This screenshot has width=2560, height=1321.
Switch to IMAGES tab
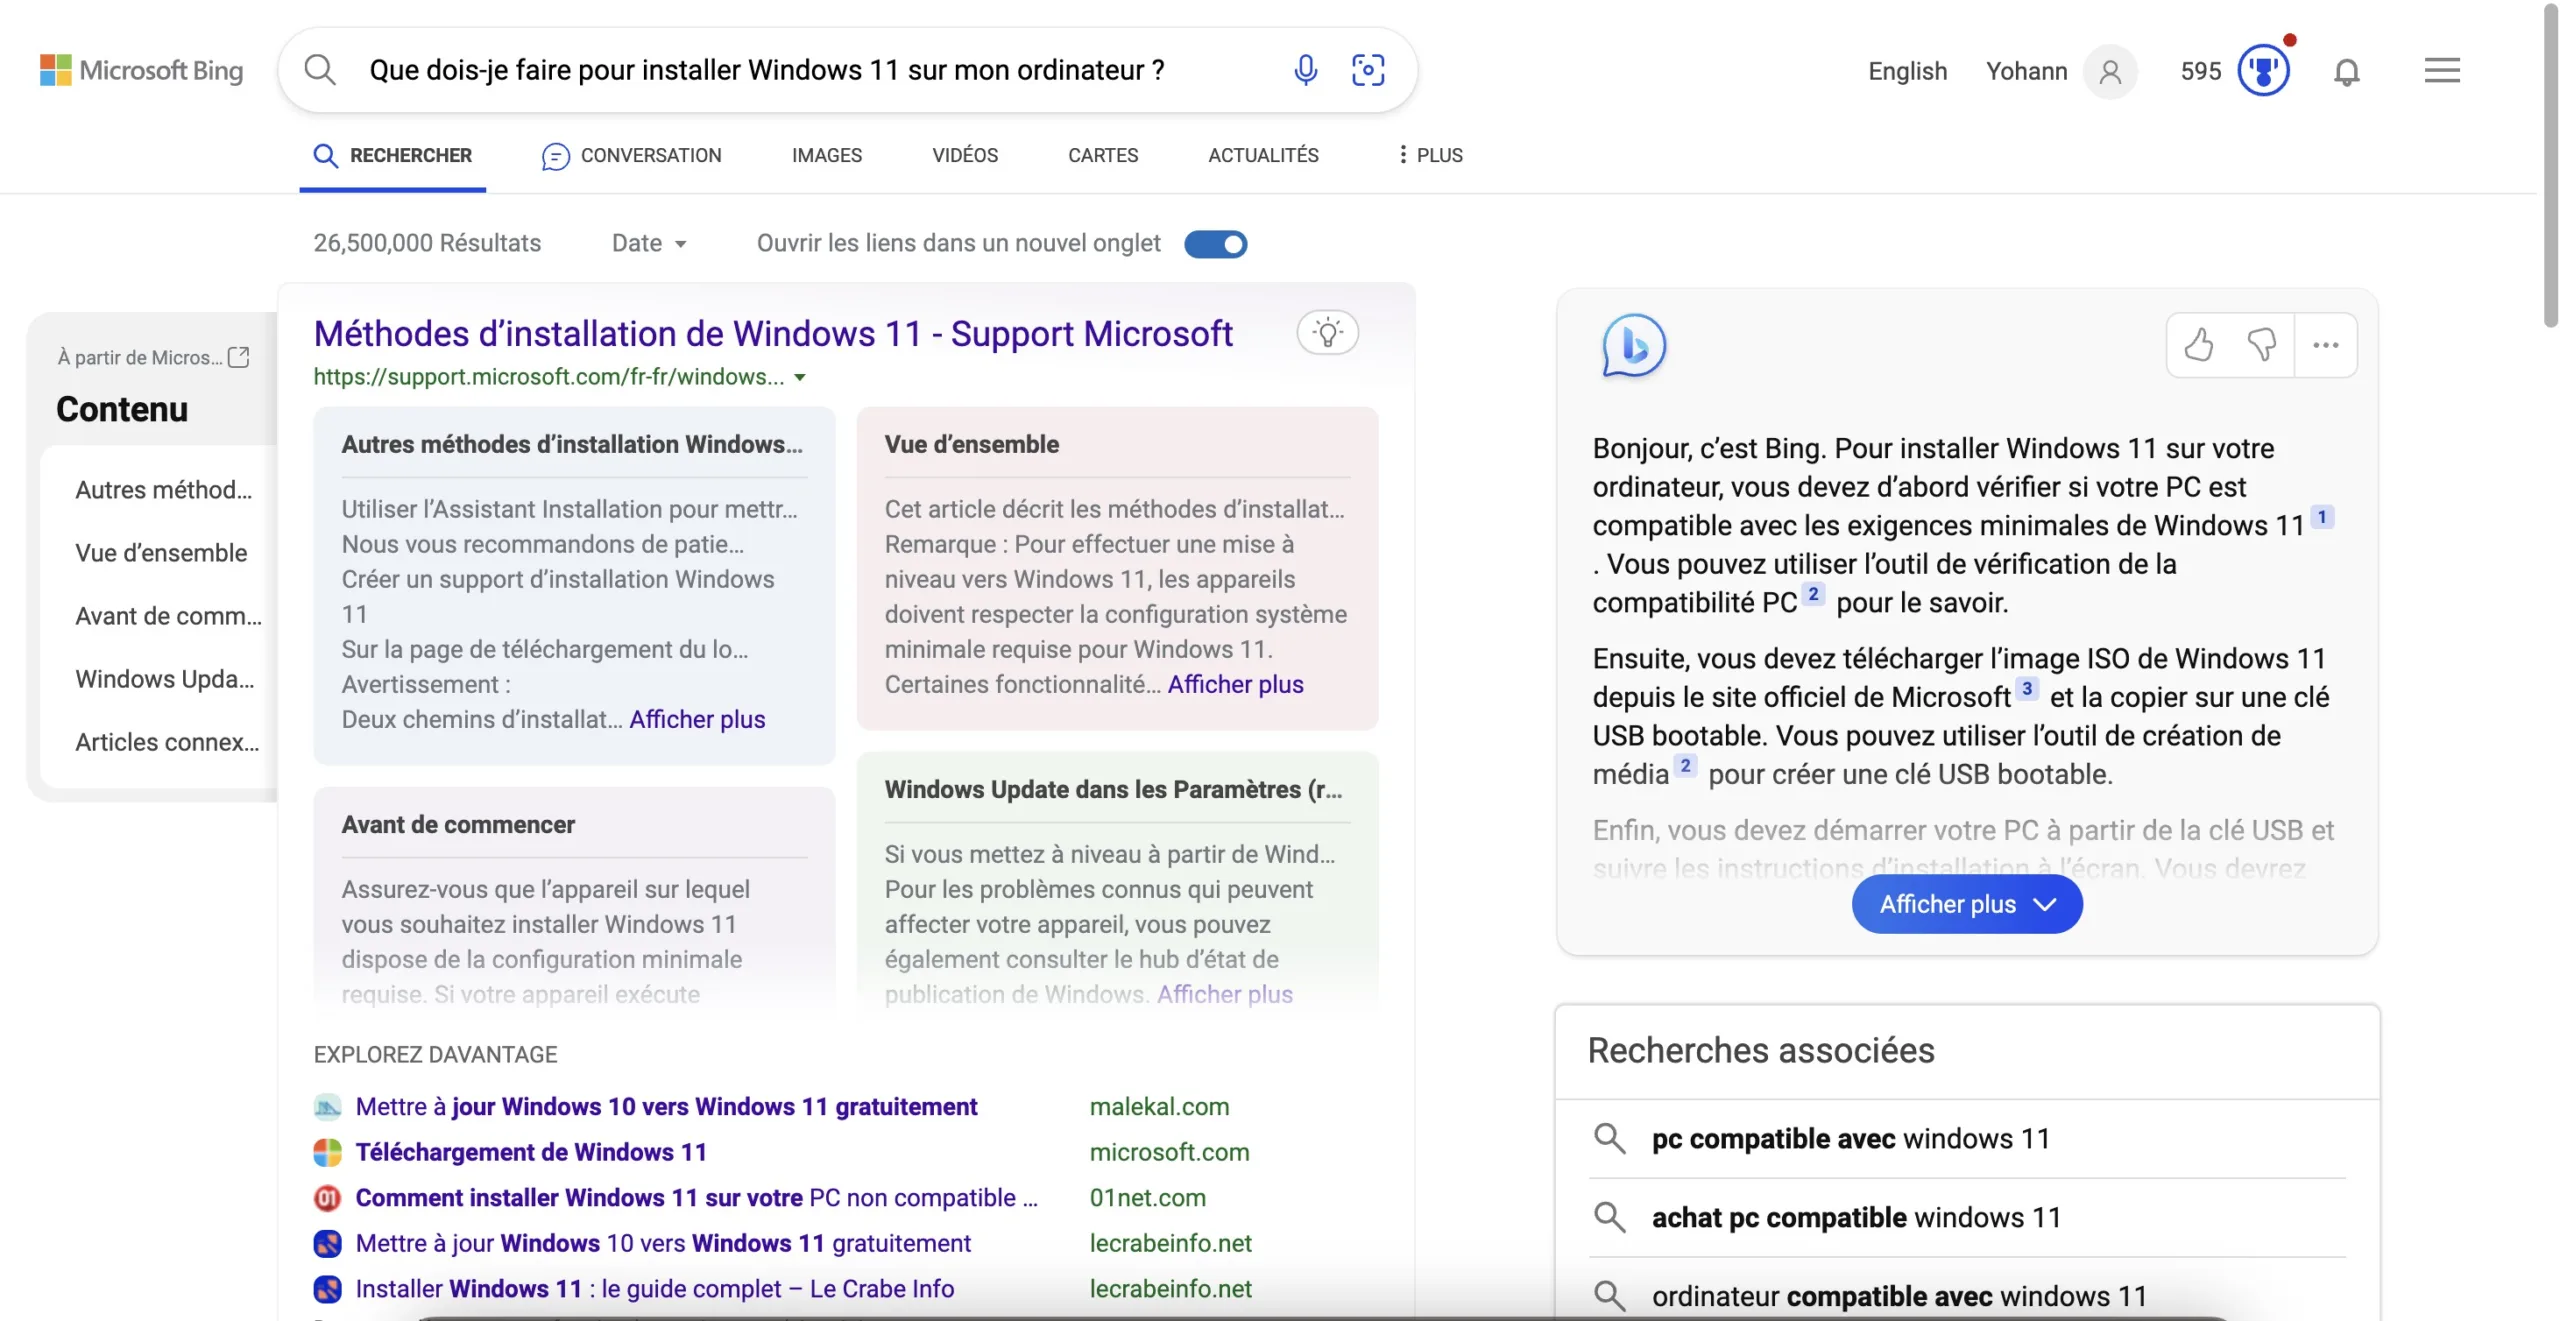[826, 155]
